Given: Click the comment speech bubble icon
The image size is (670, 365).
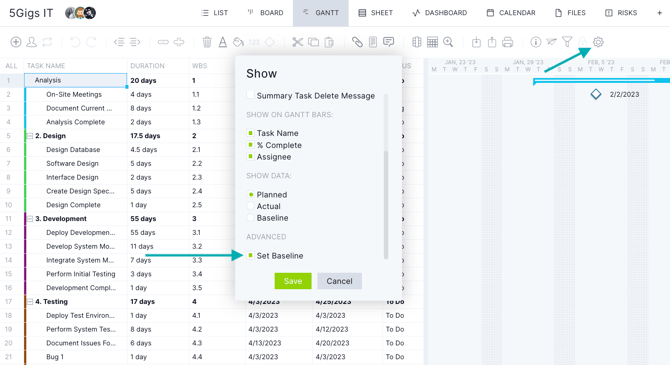Looking at the screenshot, I should click(388, 42).
